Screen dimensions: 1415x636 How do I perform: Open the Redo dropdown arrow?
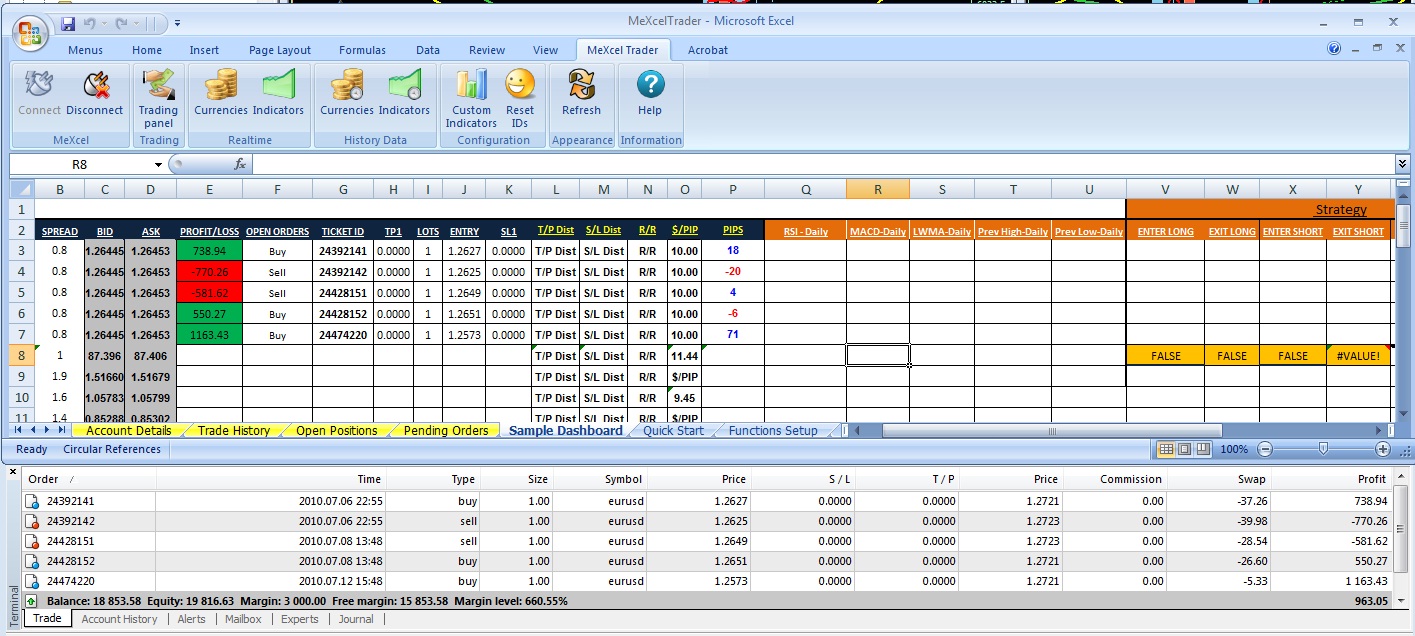point(134,22)
